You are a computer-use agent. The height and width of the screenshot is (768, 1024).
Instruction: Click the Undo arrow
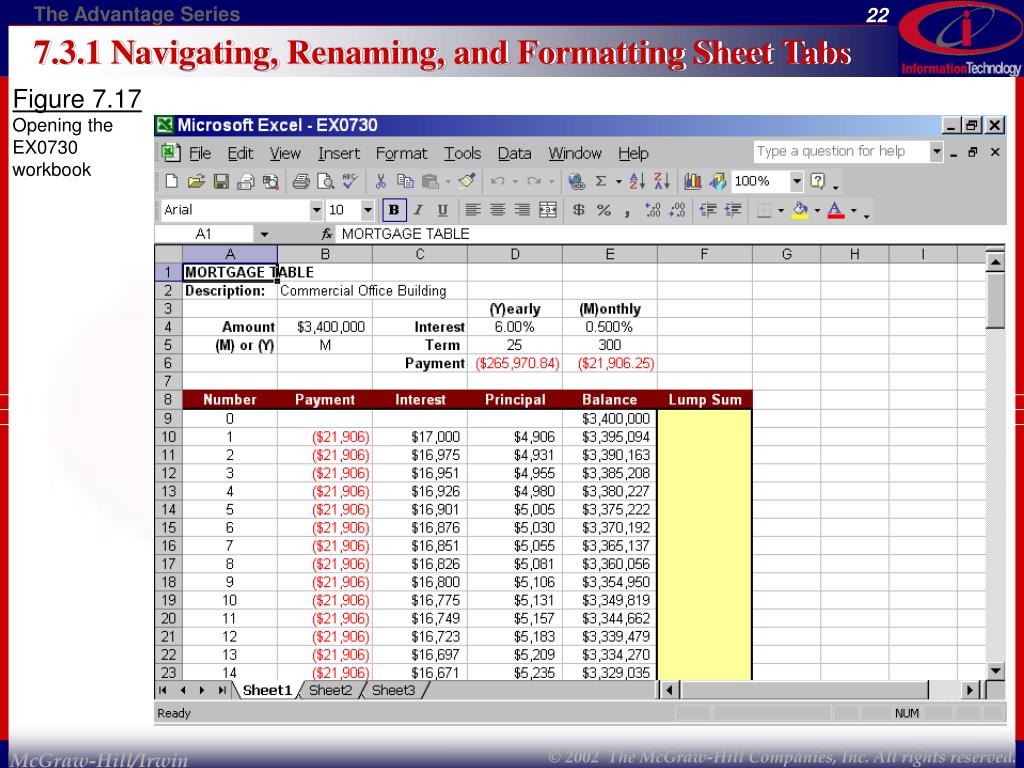(498, 182)
